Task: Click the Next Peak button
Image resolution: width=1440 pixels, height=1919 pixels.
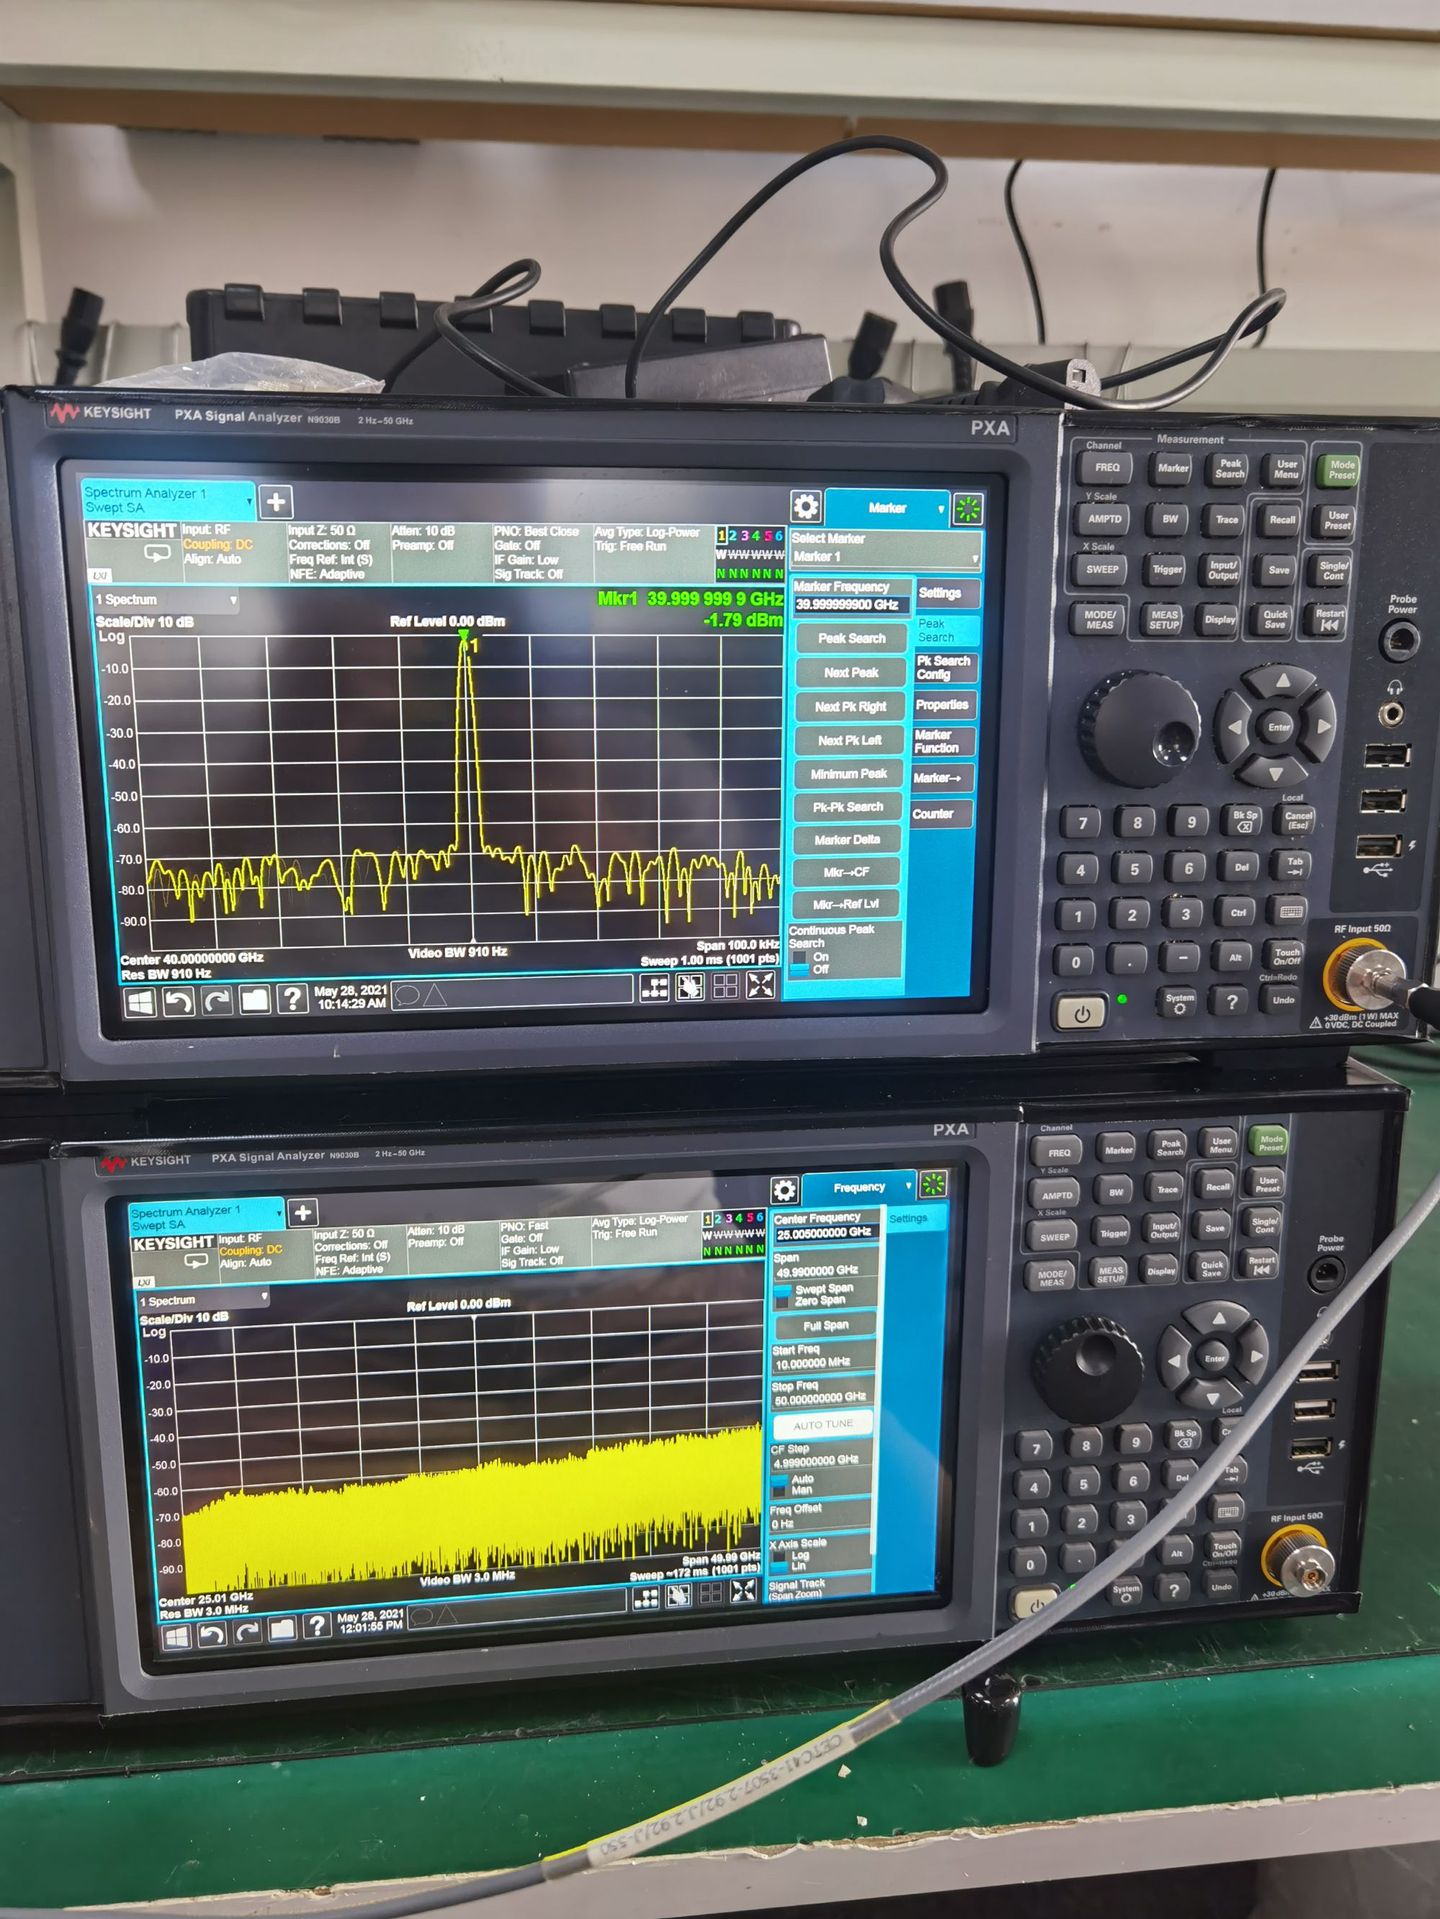Action: 851,673
